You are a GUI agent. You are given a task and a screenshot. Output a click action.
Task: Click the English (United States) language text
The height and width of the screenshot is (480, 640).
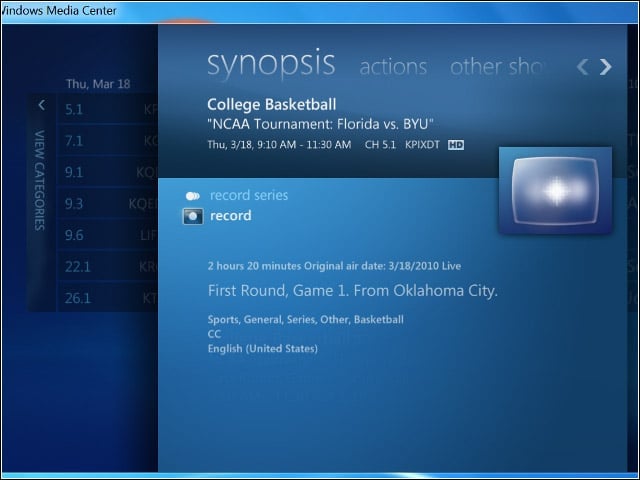pyautogui.click(x=263, y=349)
